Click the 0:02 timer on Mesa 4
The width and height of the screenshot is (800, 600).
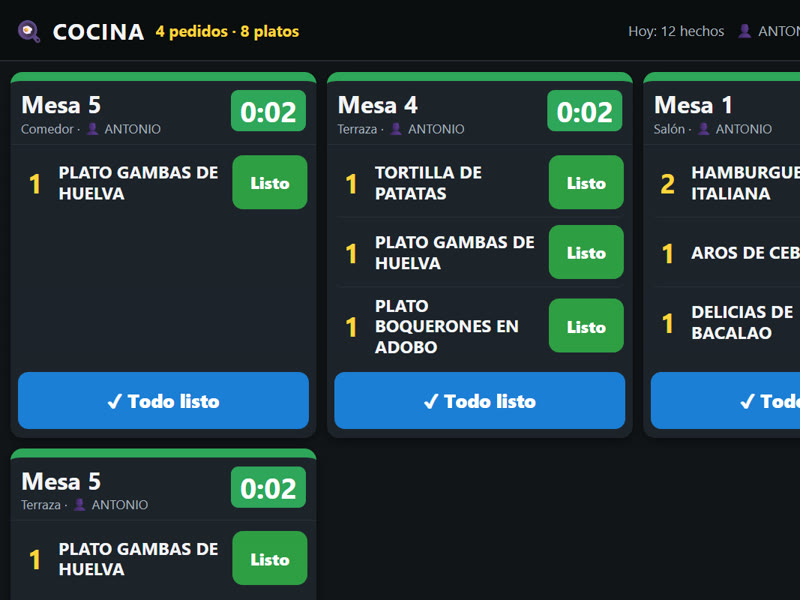tap(585, 111)
